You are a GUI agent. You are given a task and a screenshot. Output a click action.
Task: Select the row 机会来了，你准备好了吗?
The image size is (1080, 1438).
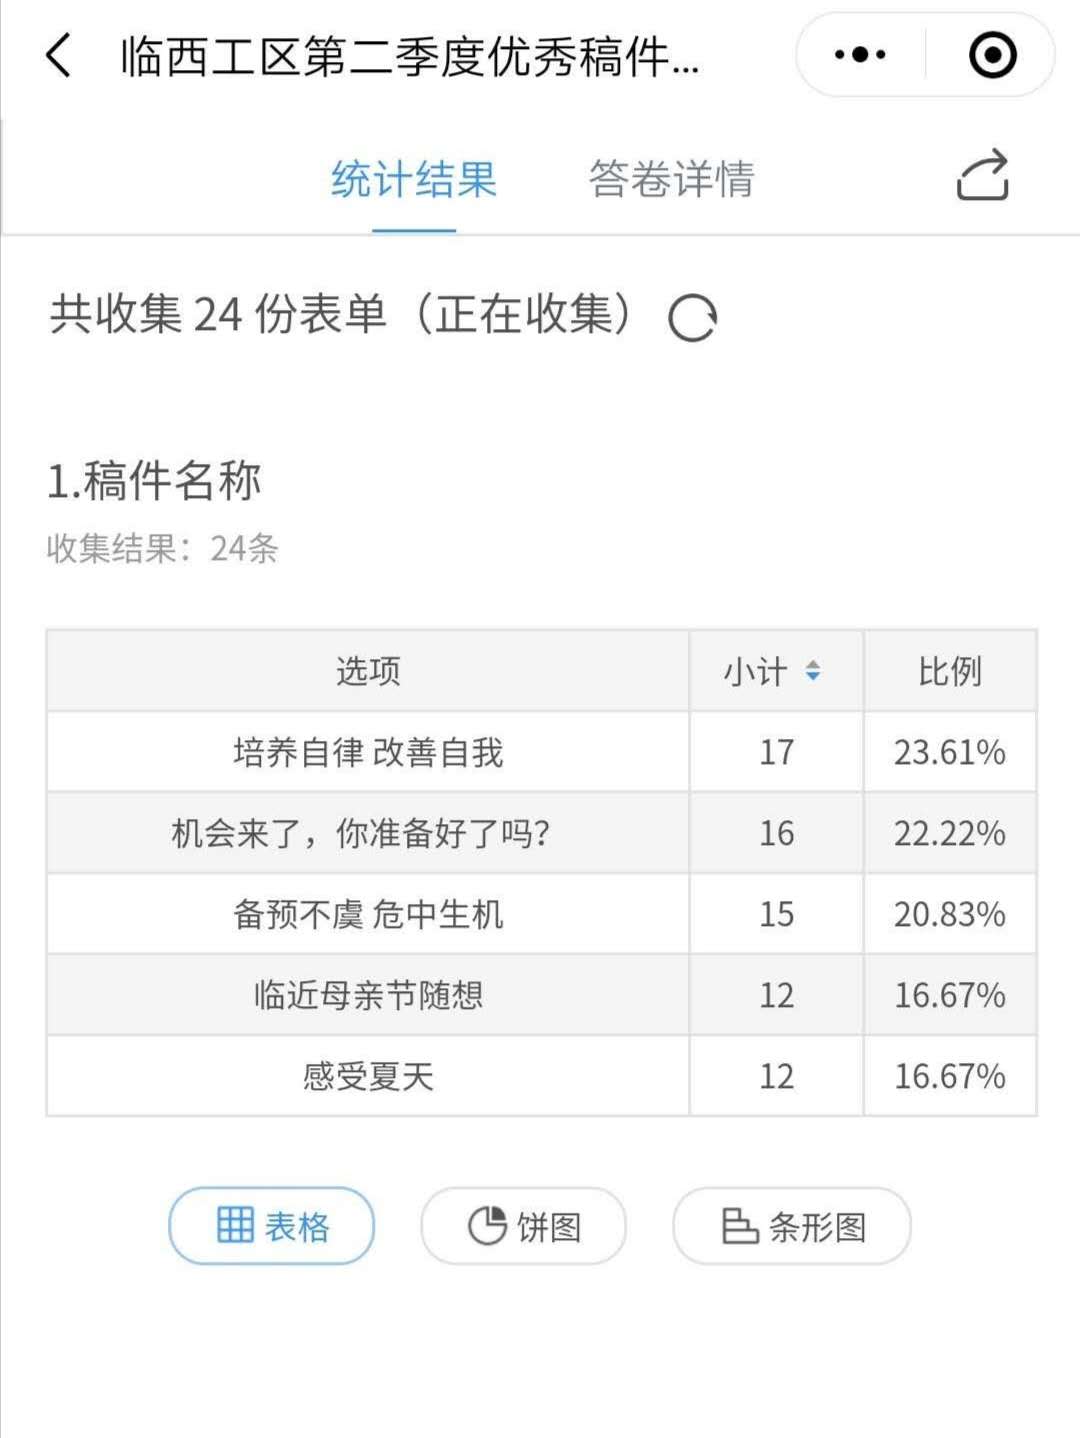tap(541, 833)
